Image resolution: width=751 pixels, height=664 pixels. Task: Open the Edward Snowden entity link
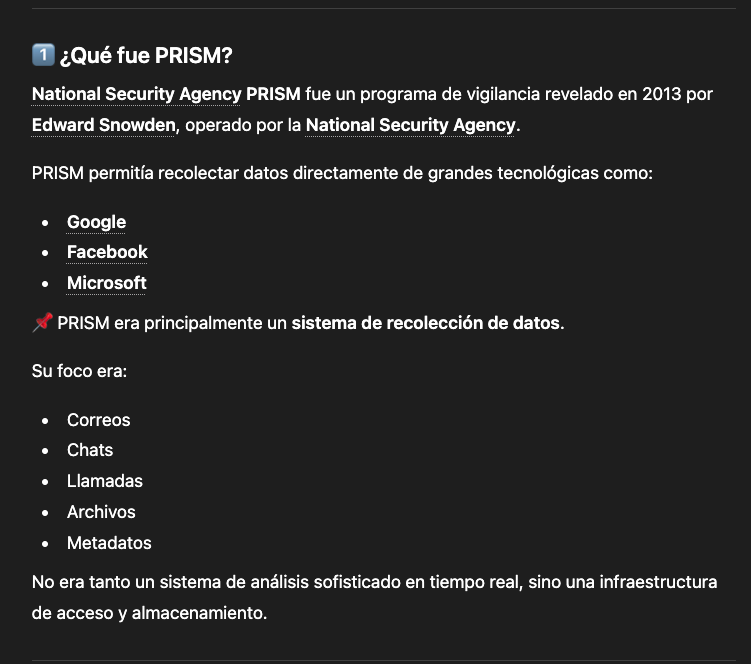click(x=103, y=125)
